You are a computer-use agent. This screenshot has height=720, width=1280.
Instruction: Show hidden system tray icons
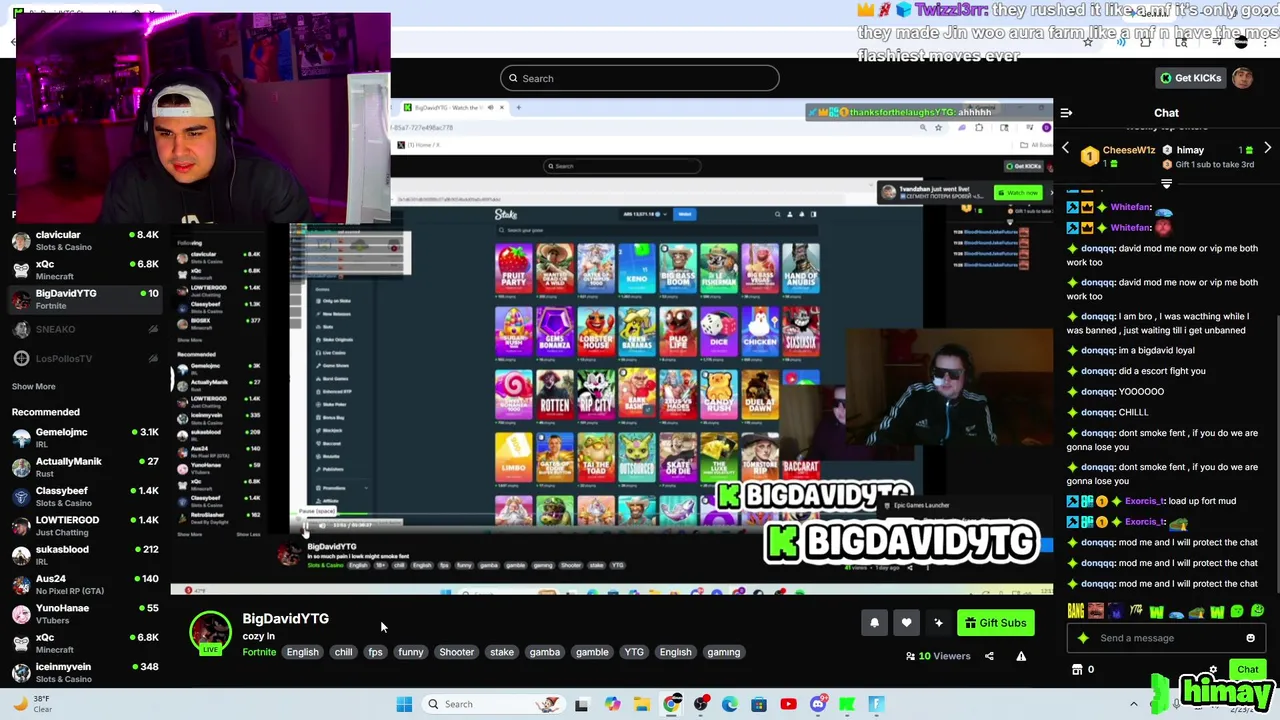coord(1133,704)
